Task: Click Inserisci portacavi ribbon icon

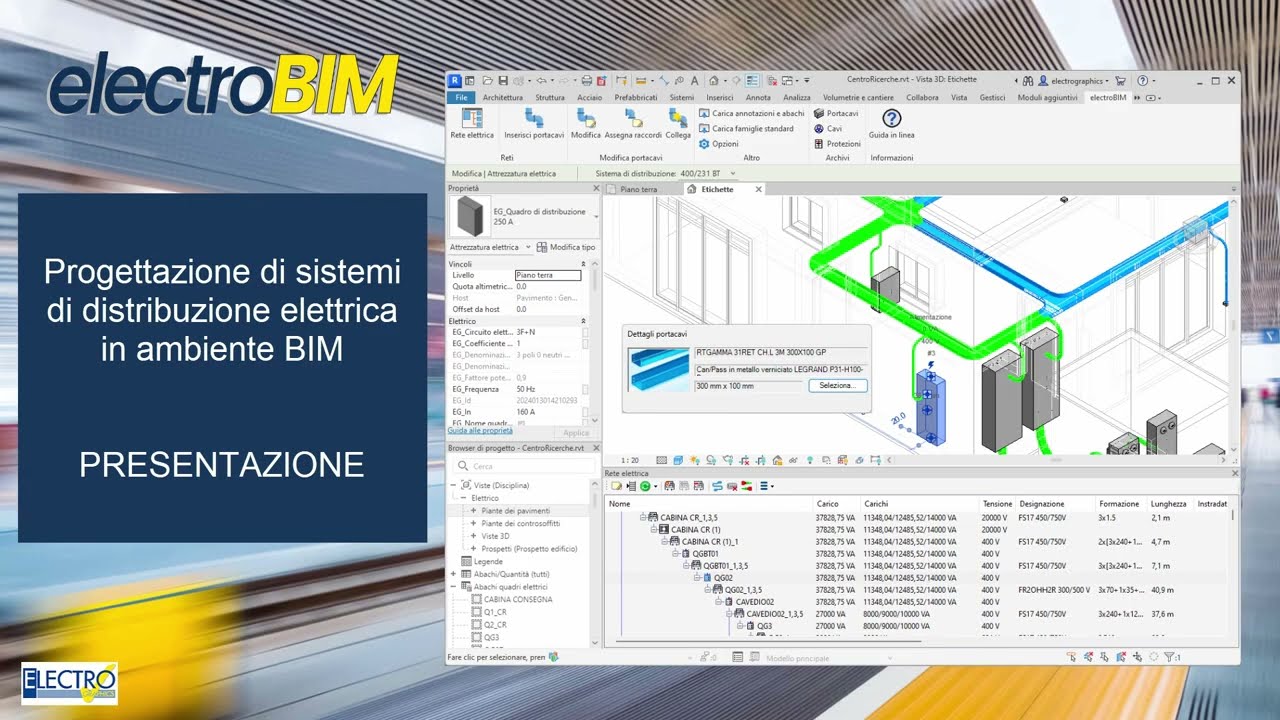Action: (533, 124)
